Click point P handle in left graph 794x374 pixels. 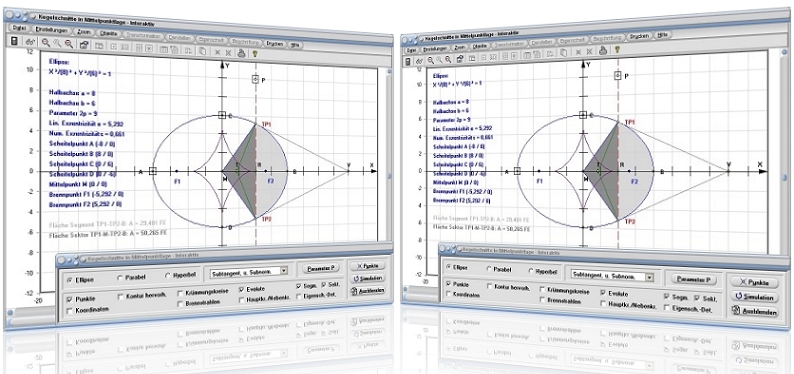point(255,79)
